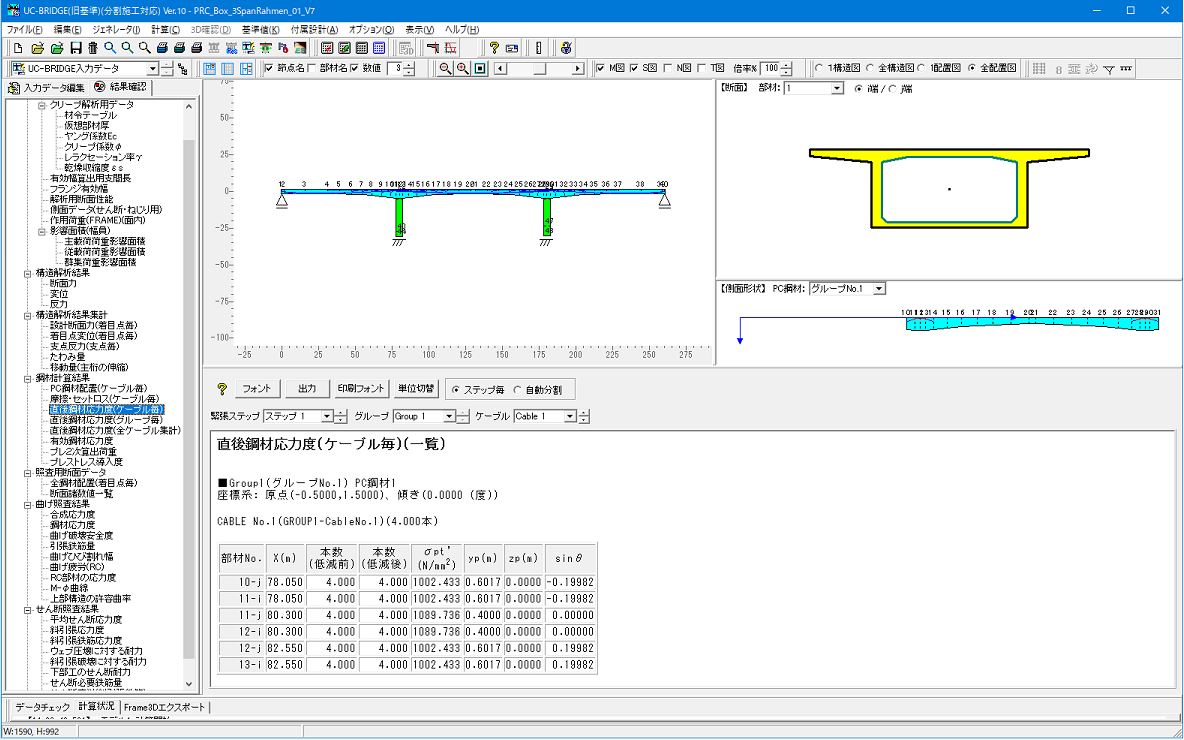The height and width of the screenshot is (740, 1184).
Task: Collapse the 鋼材計算結果 tree node
Action: pyautogui.click(x=28, y=378)
